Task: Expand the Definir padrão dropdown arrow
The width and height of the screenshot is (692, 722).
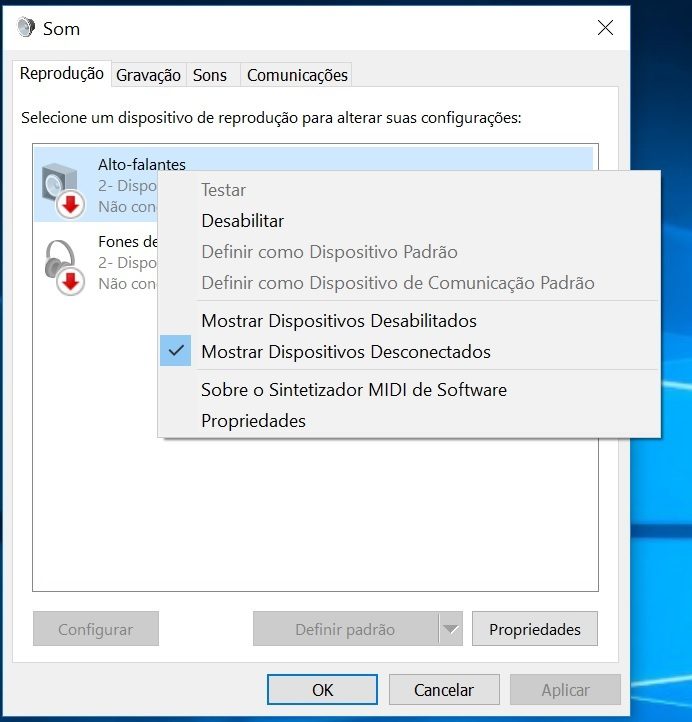Action: (451, 629)
